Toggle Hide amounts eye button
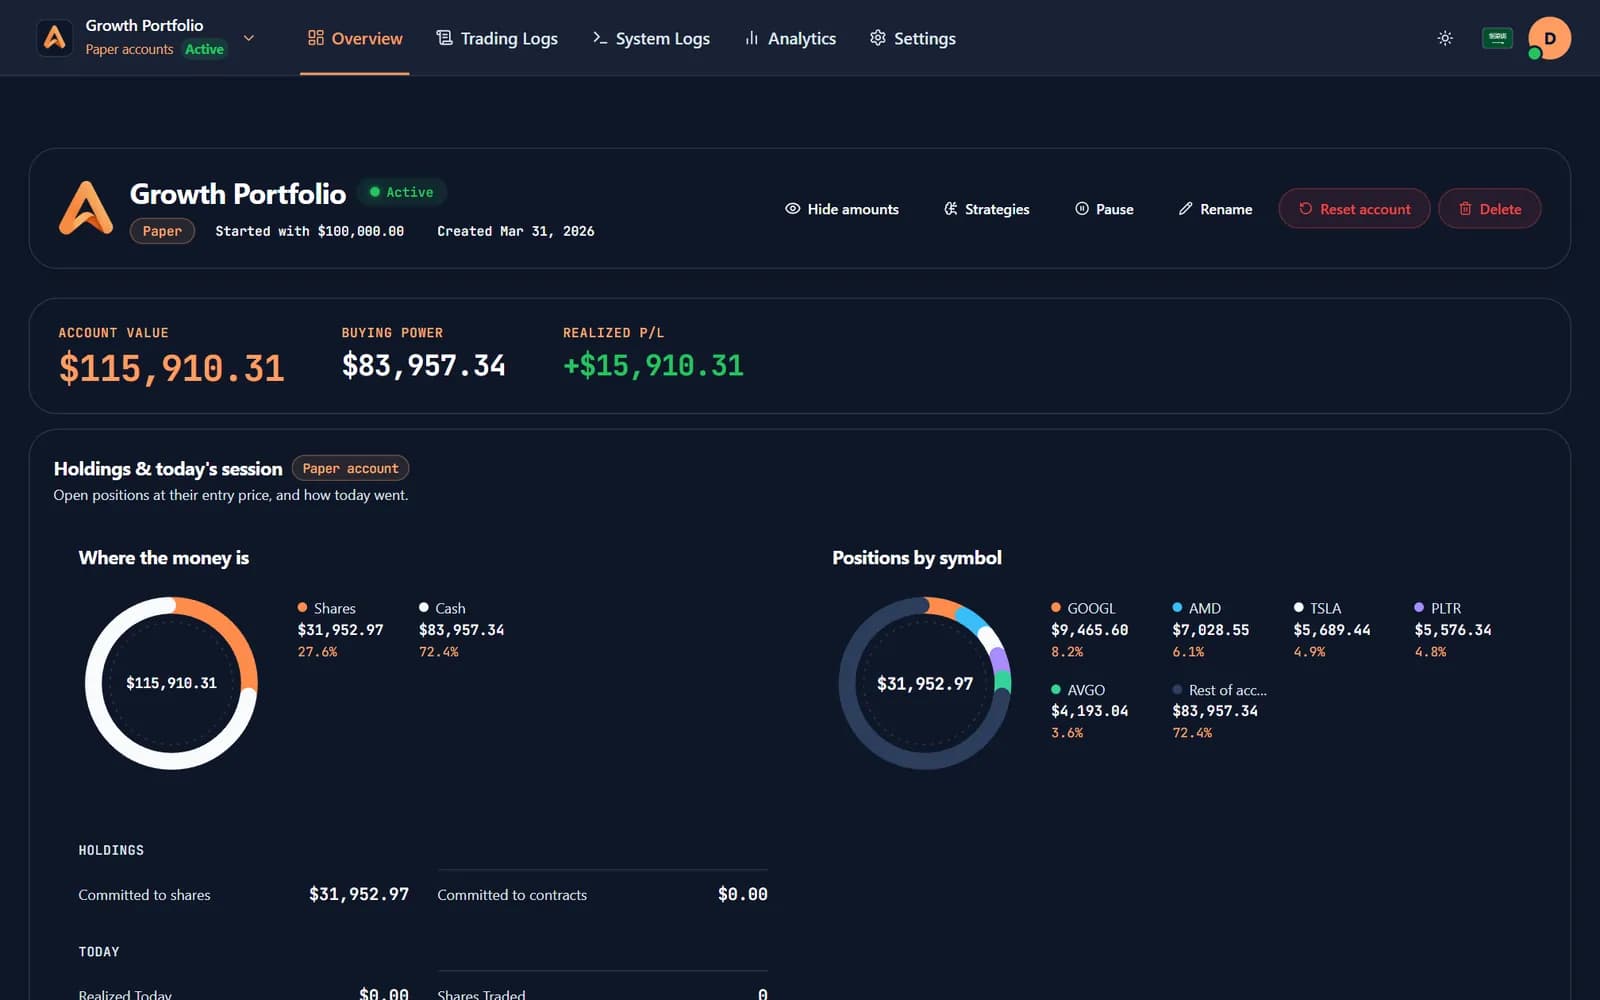 click(842, 209)
